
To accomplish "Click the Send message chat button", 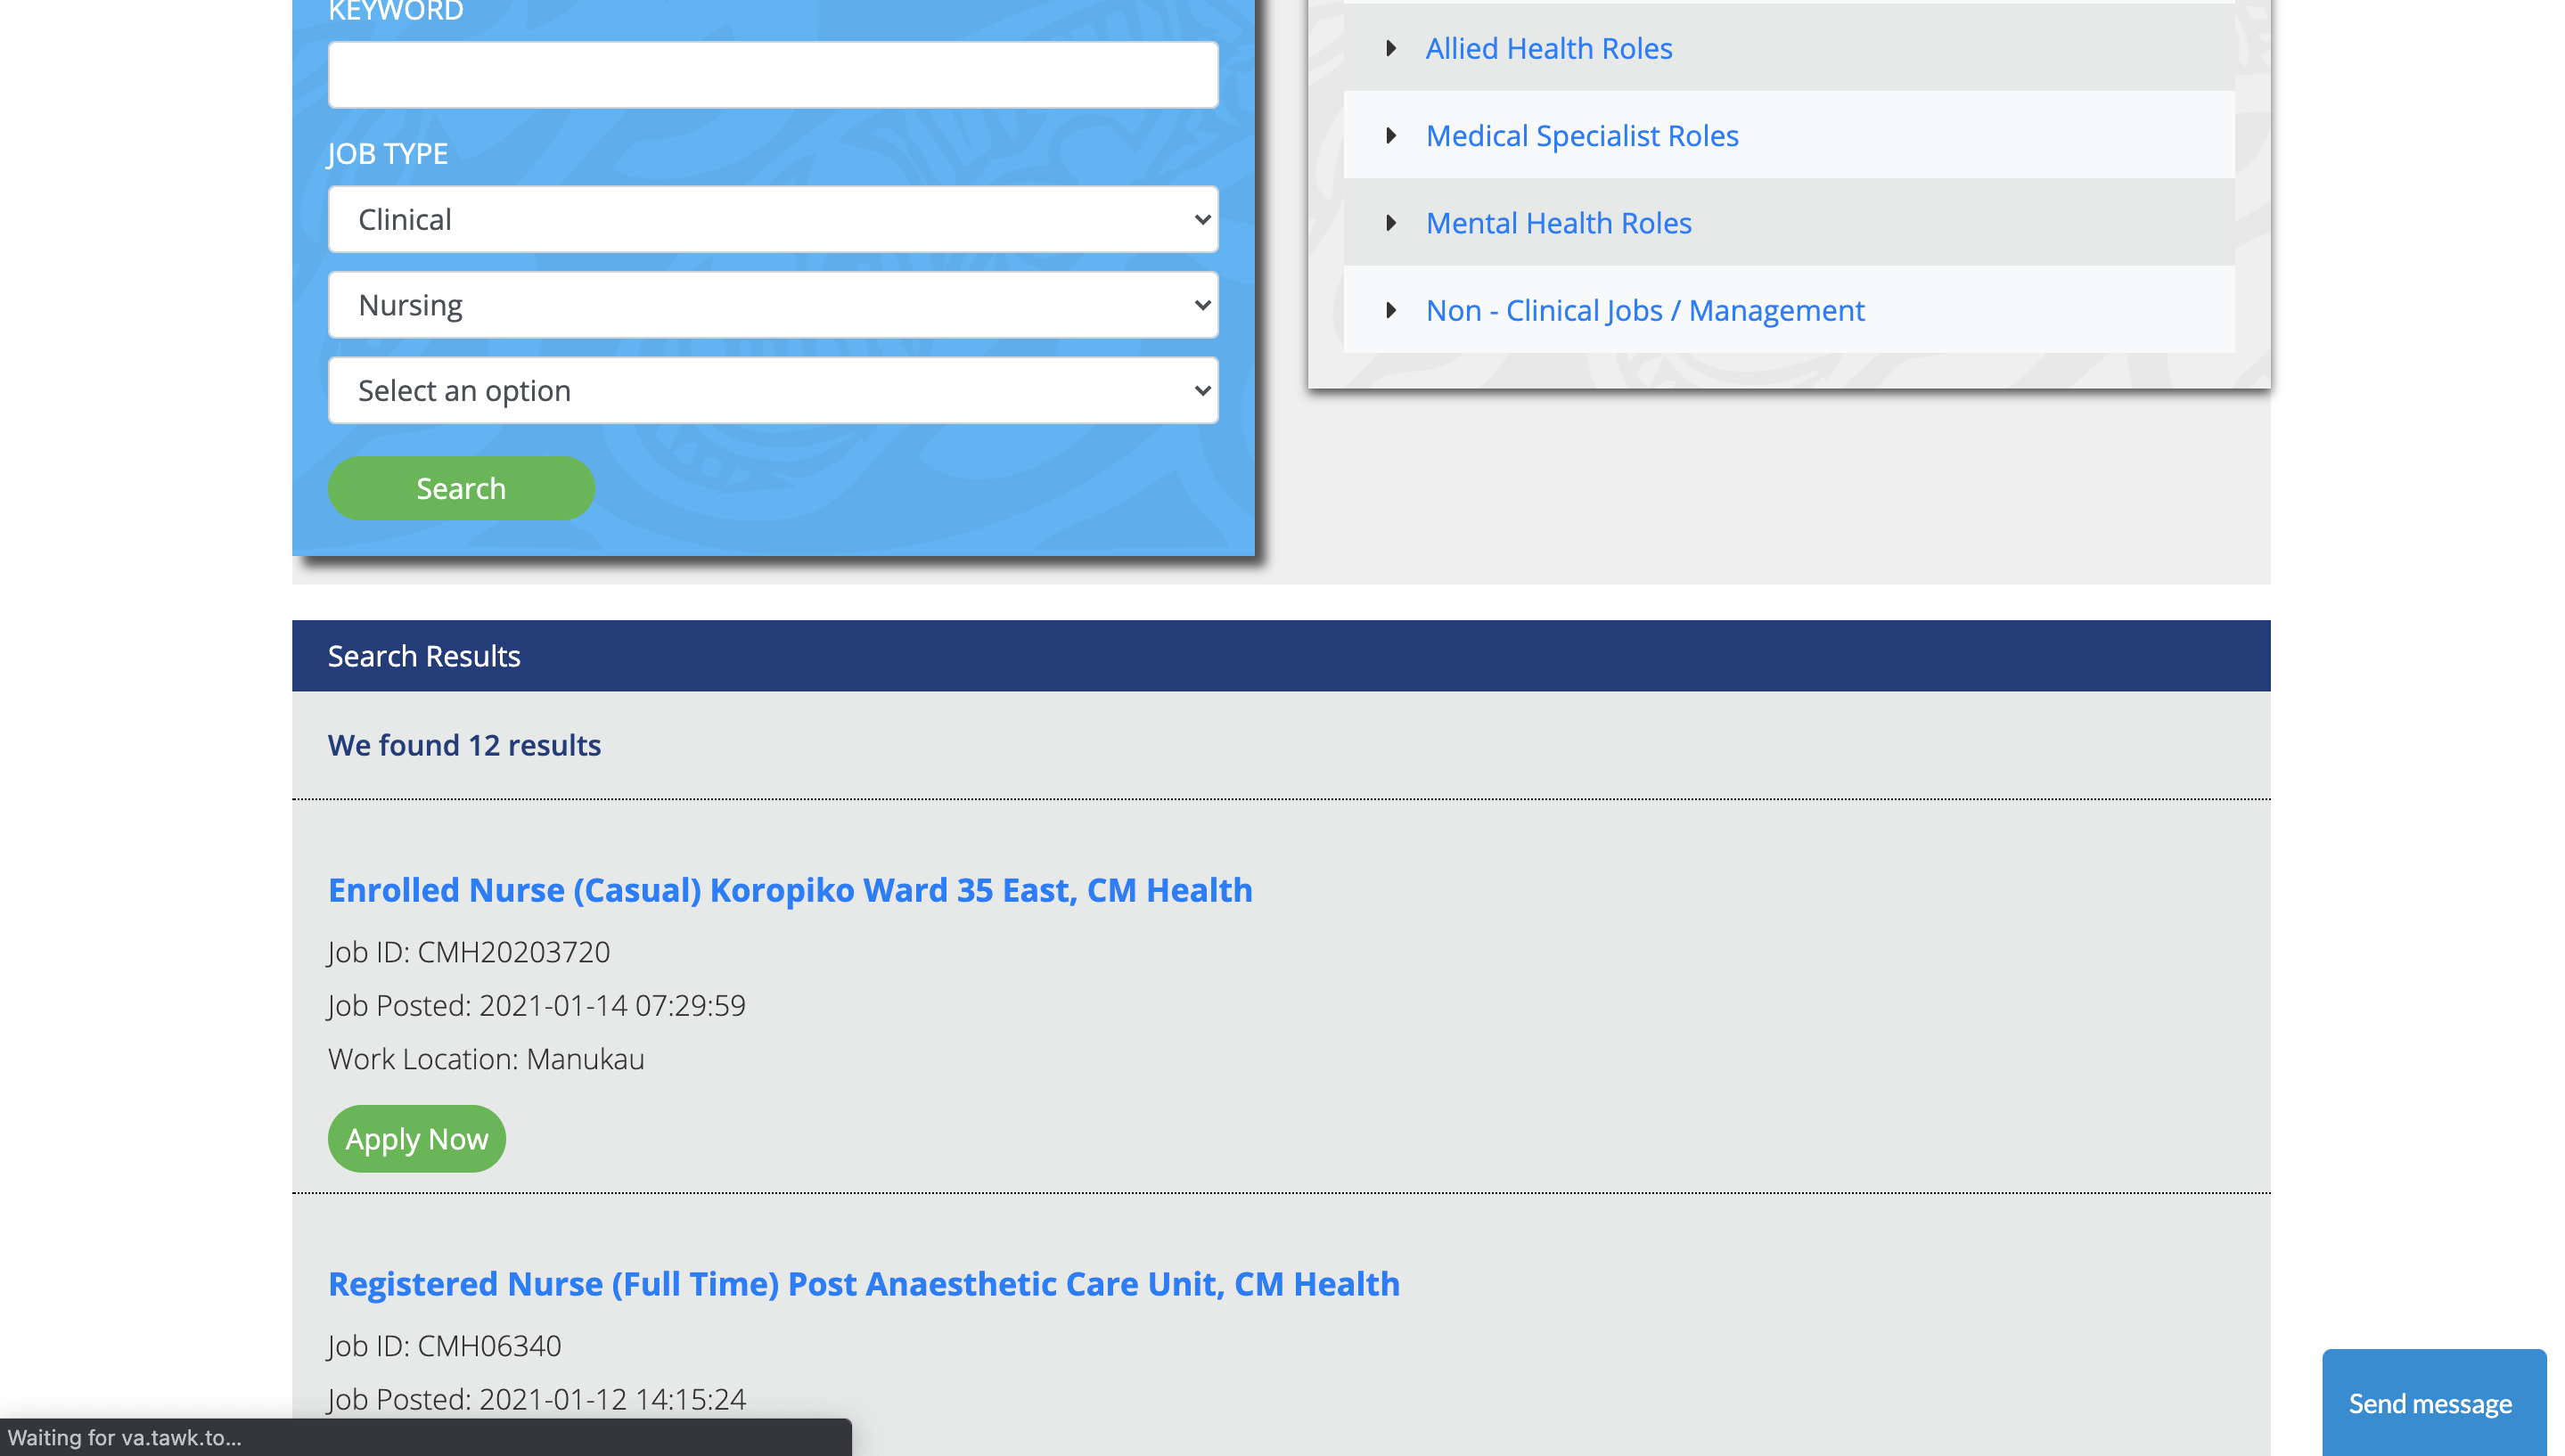I will [2433, 1402].
